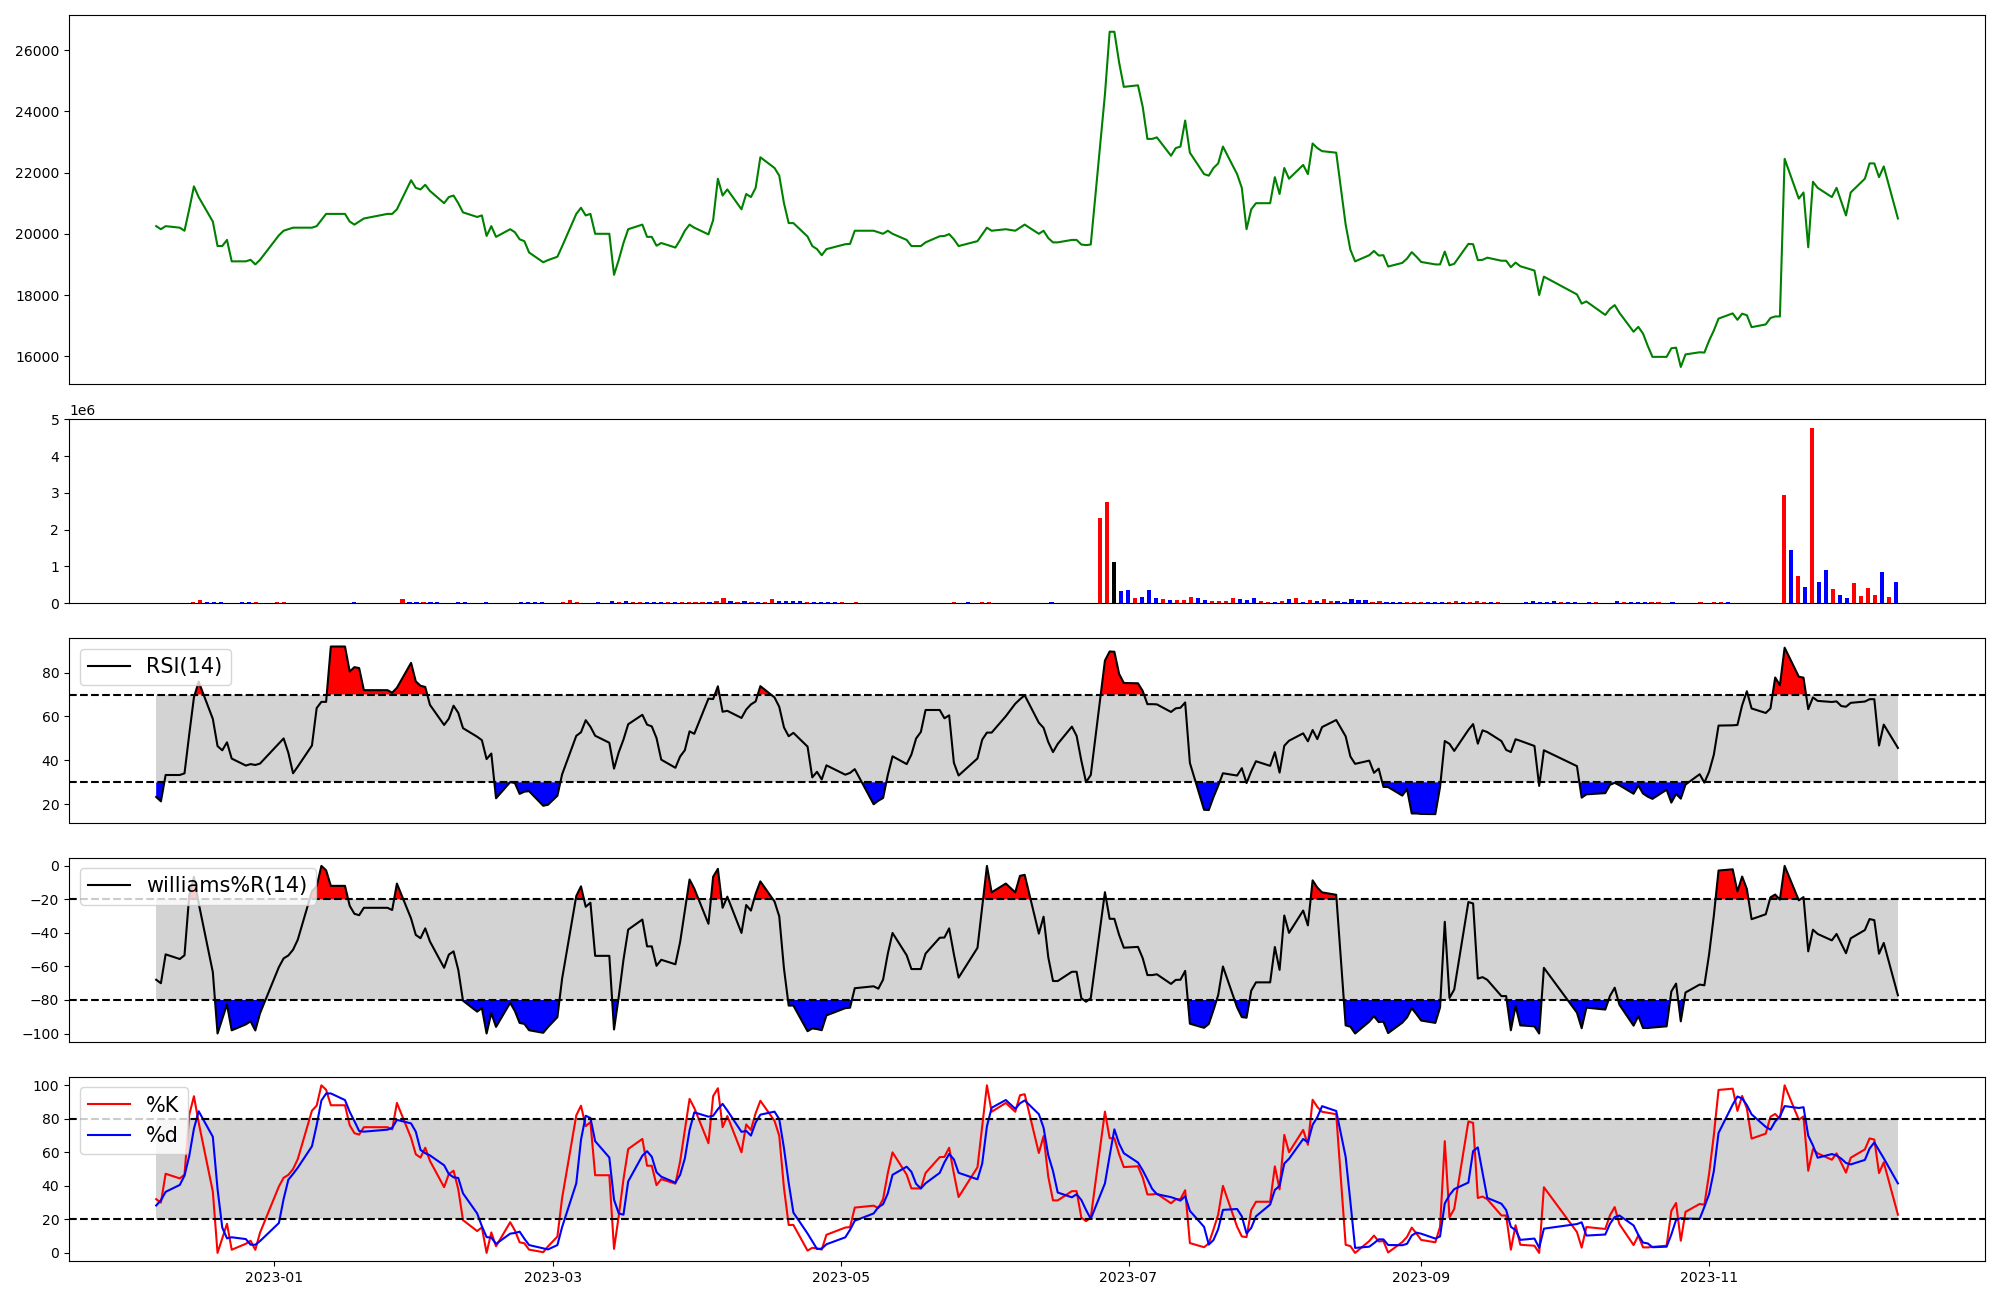Click the -100 tick on Williams %R axis
Viewport: 2000px width, 1300px height.
click(41, 1034)
